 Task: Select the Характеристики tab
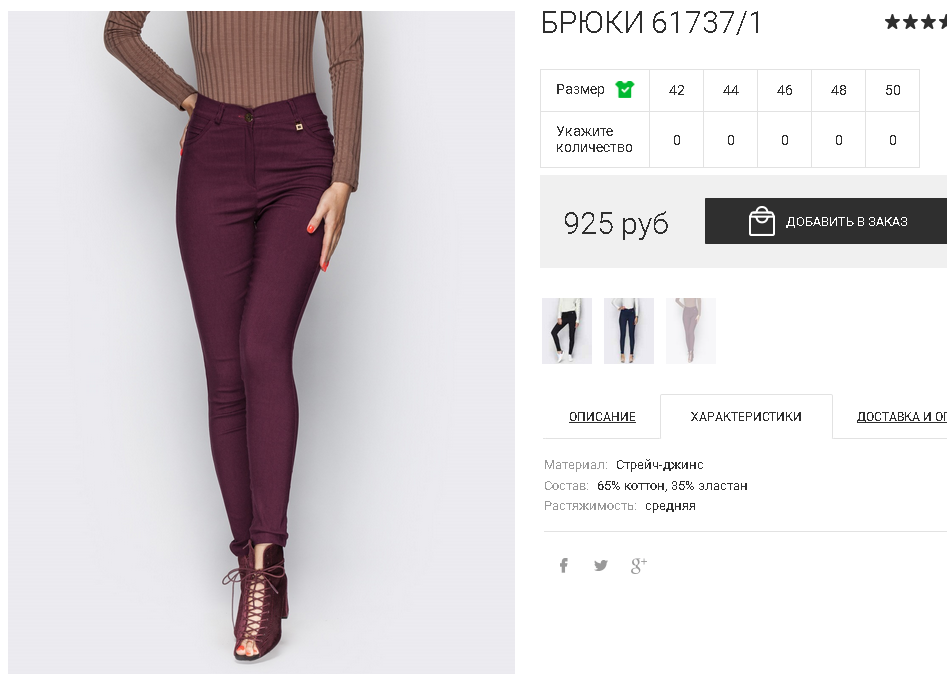tap(746, 417)
